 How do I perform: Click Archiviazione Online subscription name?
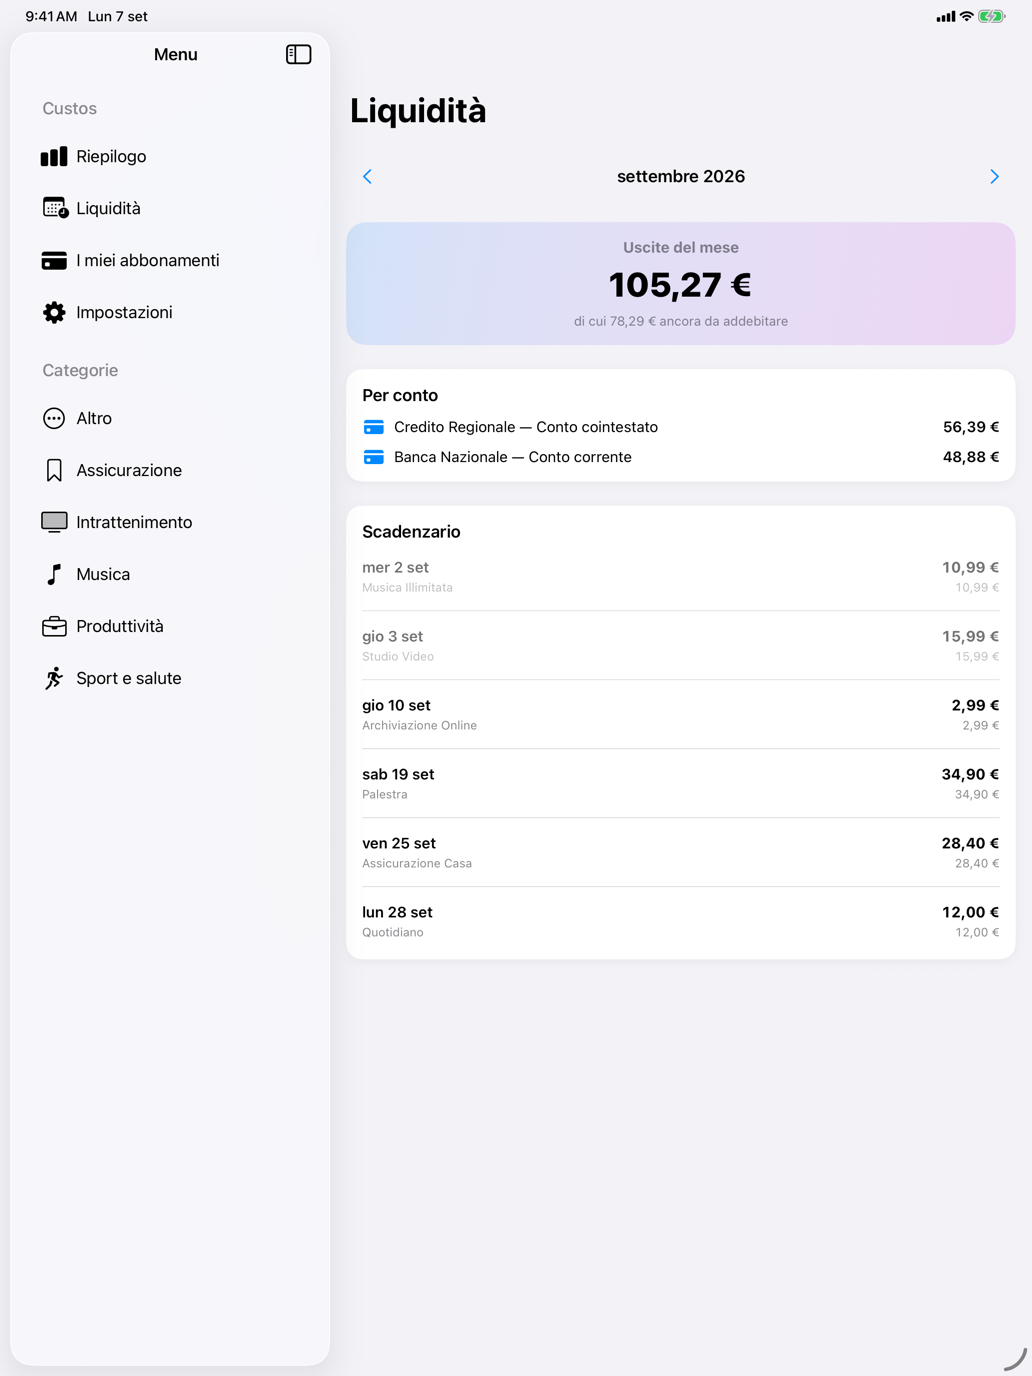[419, 726]
